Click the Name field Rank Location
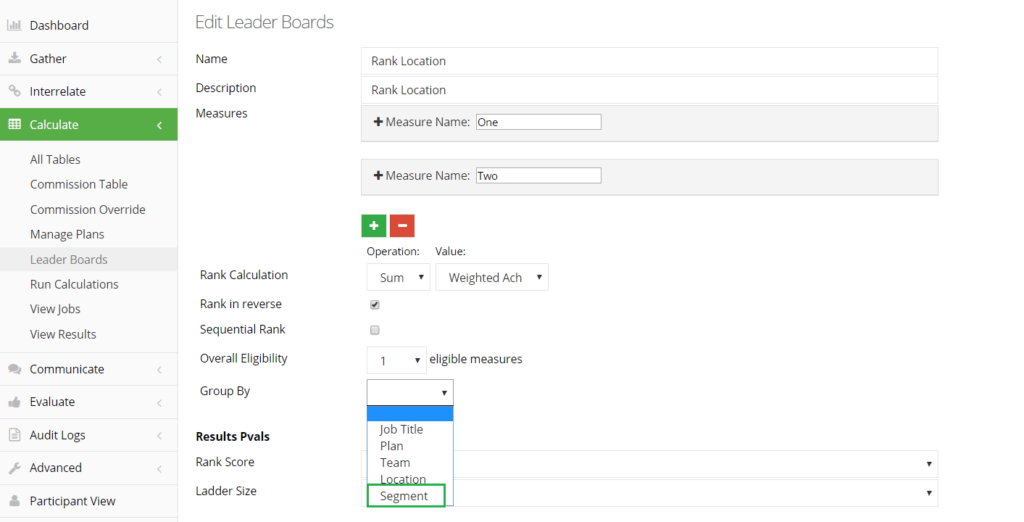 (650, 61)
